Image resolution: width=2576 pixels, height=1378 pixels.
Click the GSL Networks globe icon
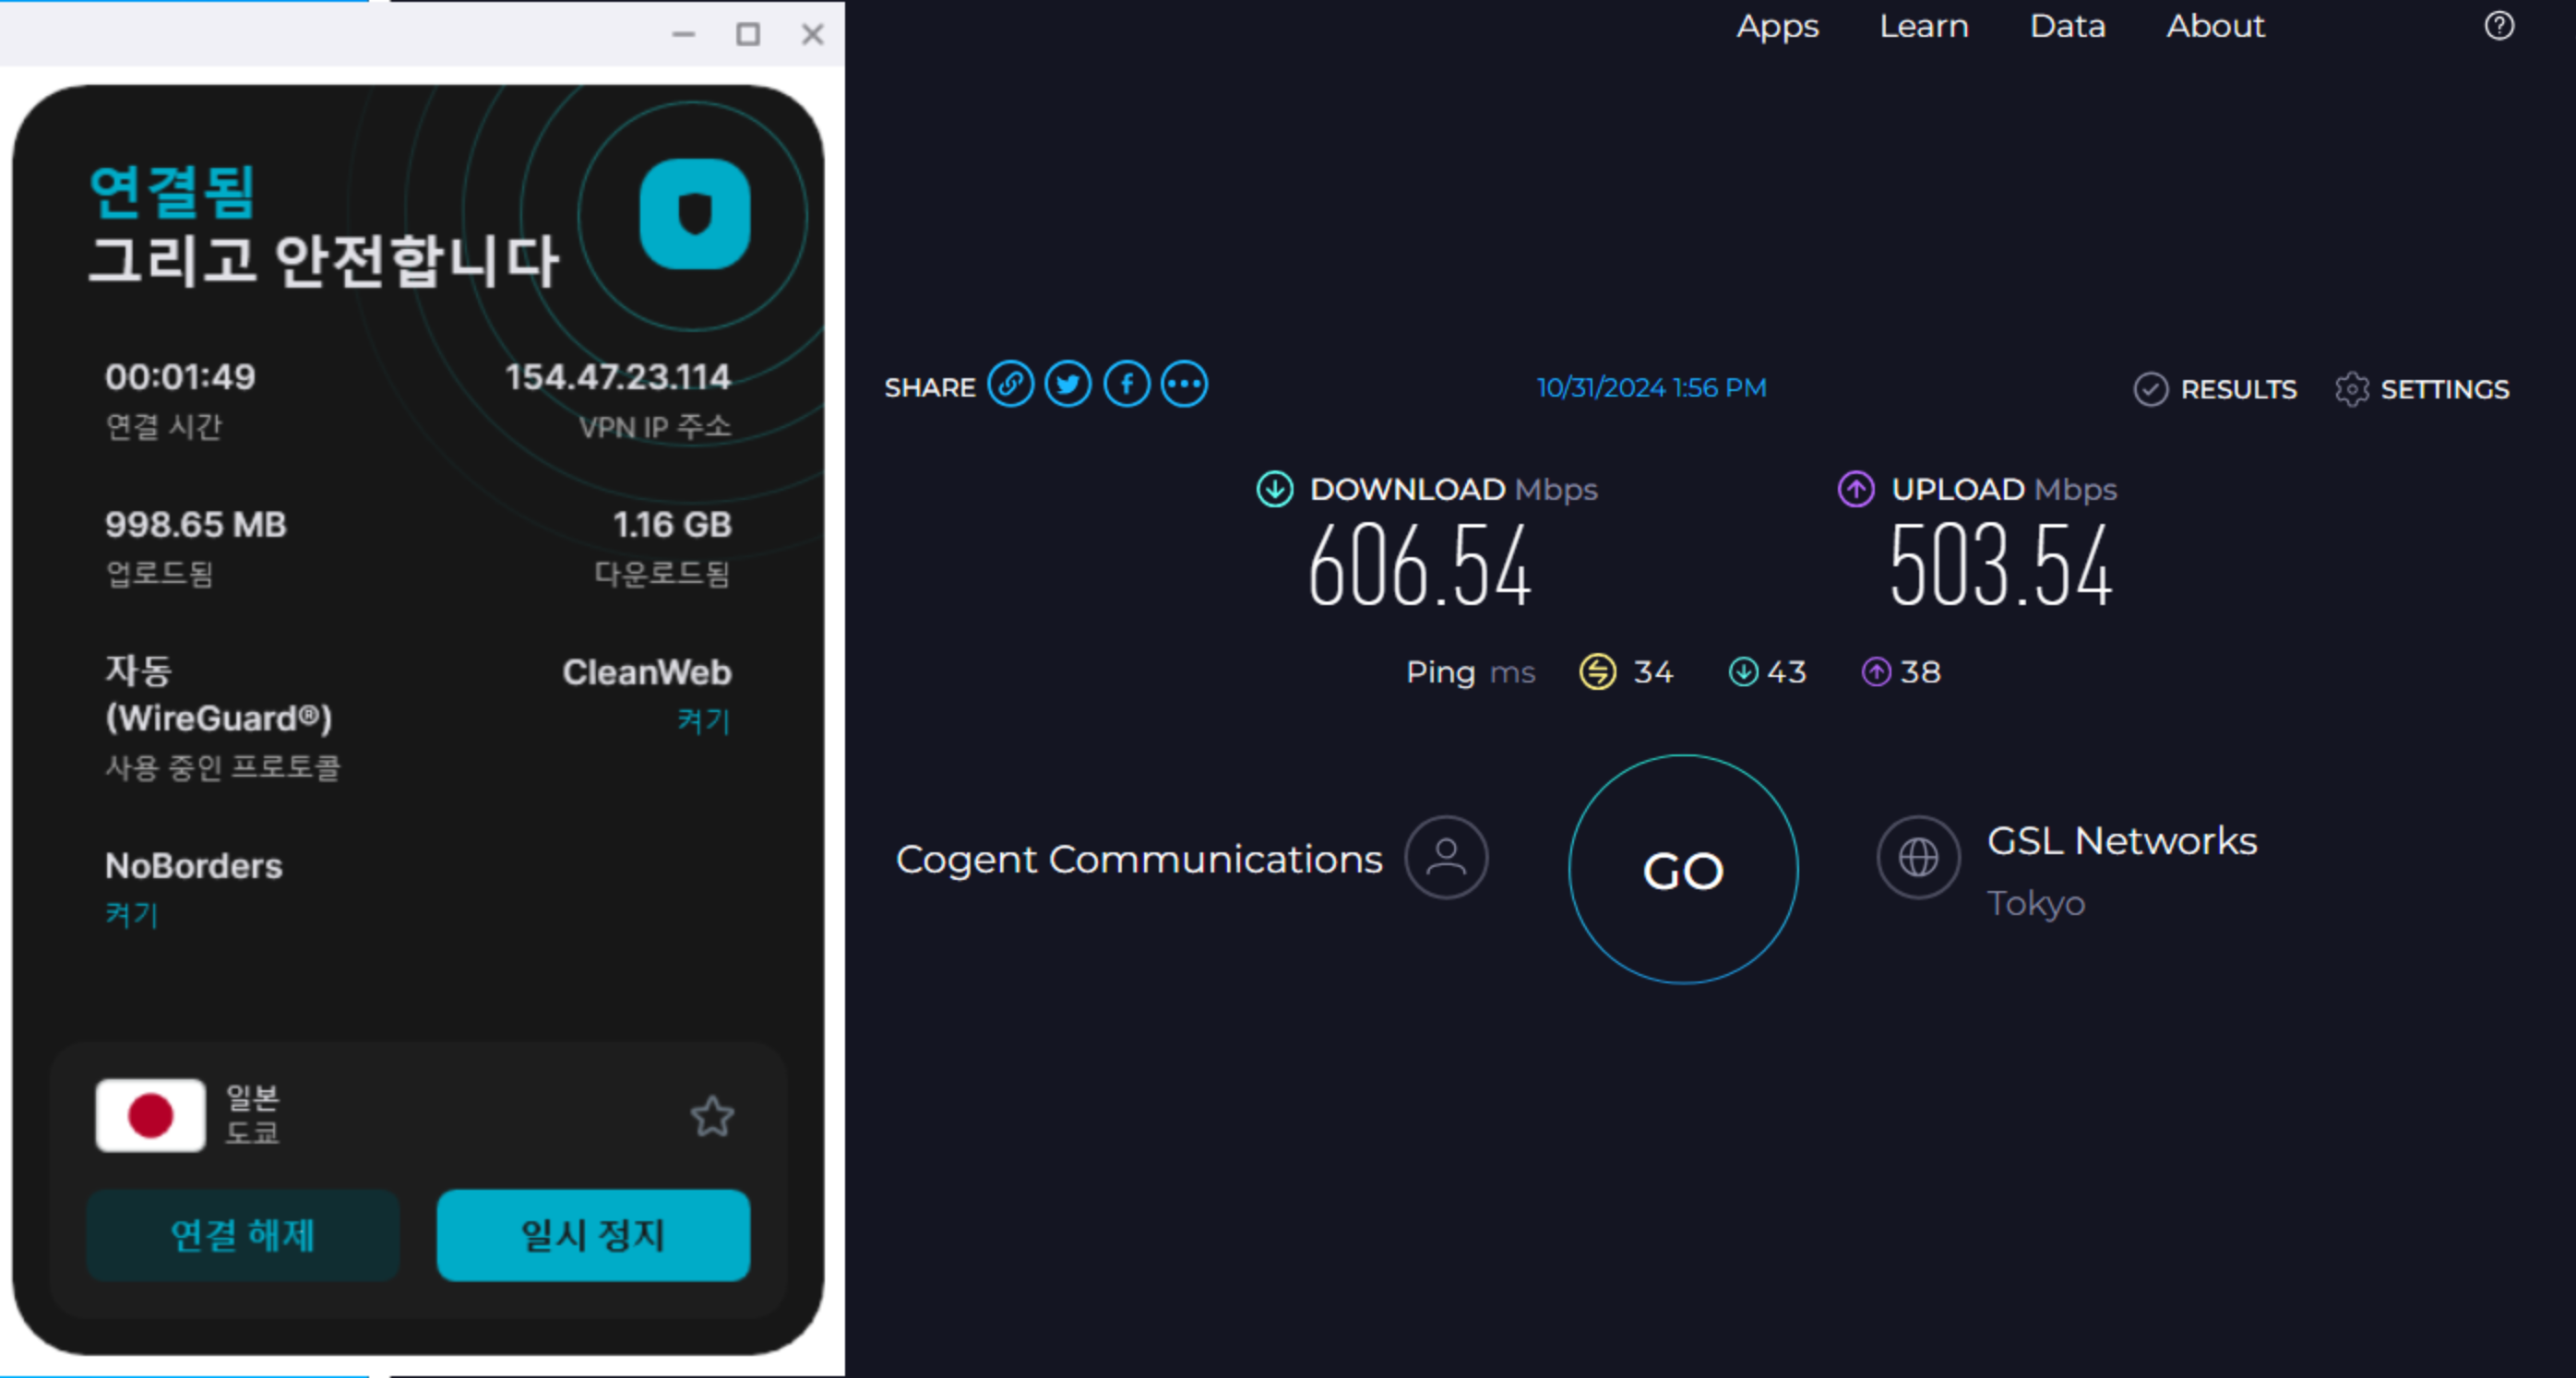pyautogui.click(x=1917, y=857)
